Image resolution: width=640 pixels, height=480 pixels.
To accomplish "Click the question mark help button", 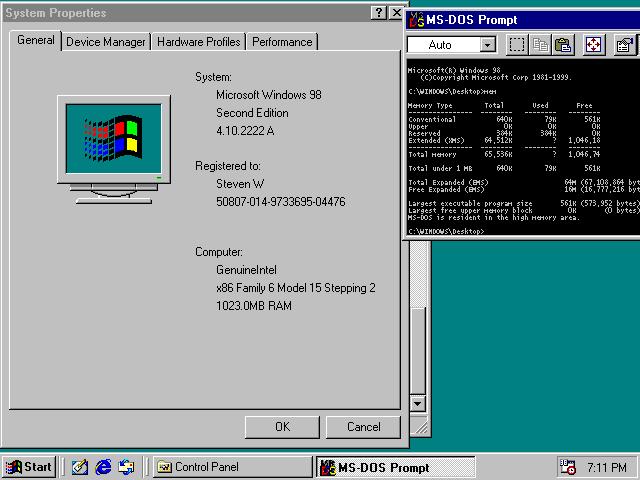I will tap(379, 13).
